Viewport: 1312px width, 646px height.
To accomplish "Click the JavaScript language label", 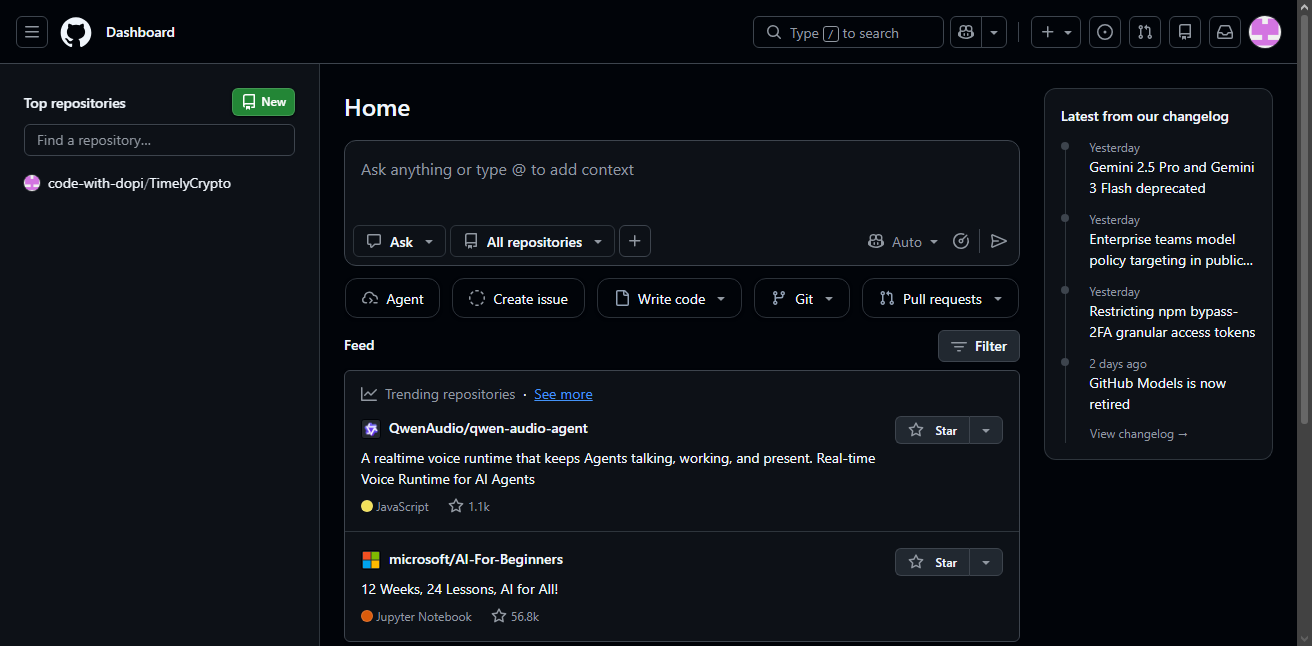I will 402,507.
